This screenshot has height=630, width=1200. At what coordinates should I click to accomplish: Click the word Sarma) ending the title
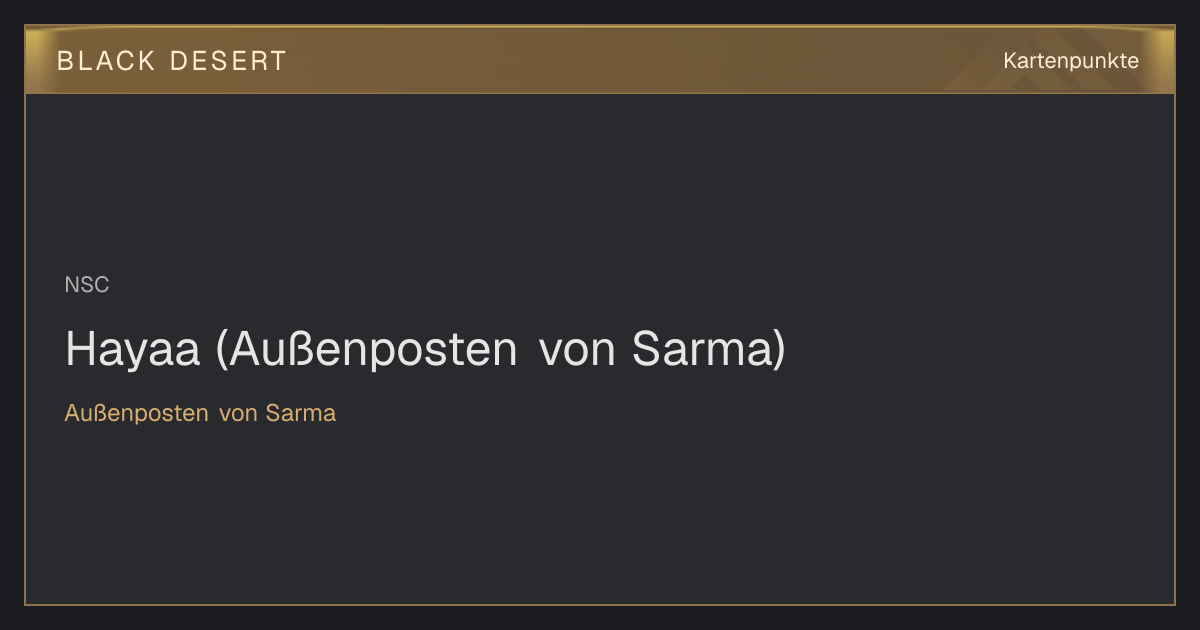[x=709, y=350]
